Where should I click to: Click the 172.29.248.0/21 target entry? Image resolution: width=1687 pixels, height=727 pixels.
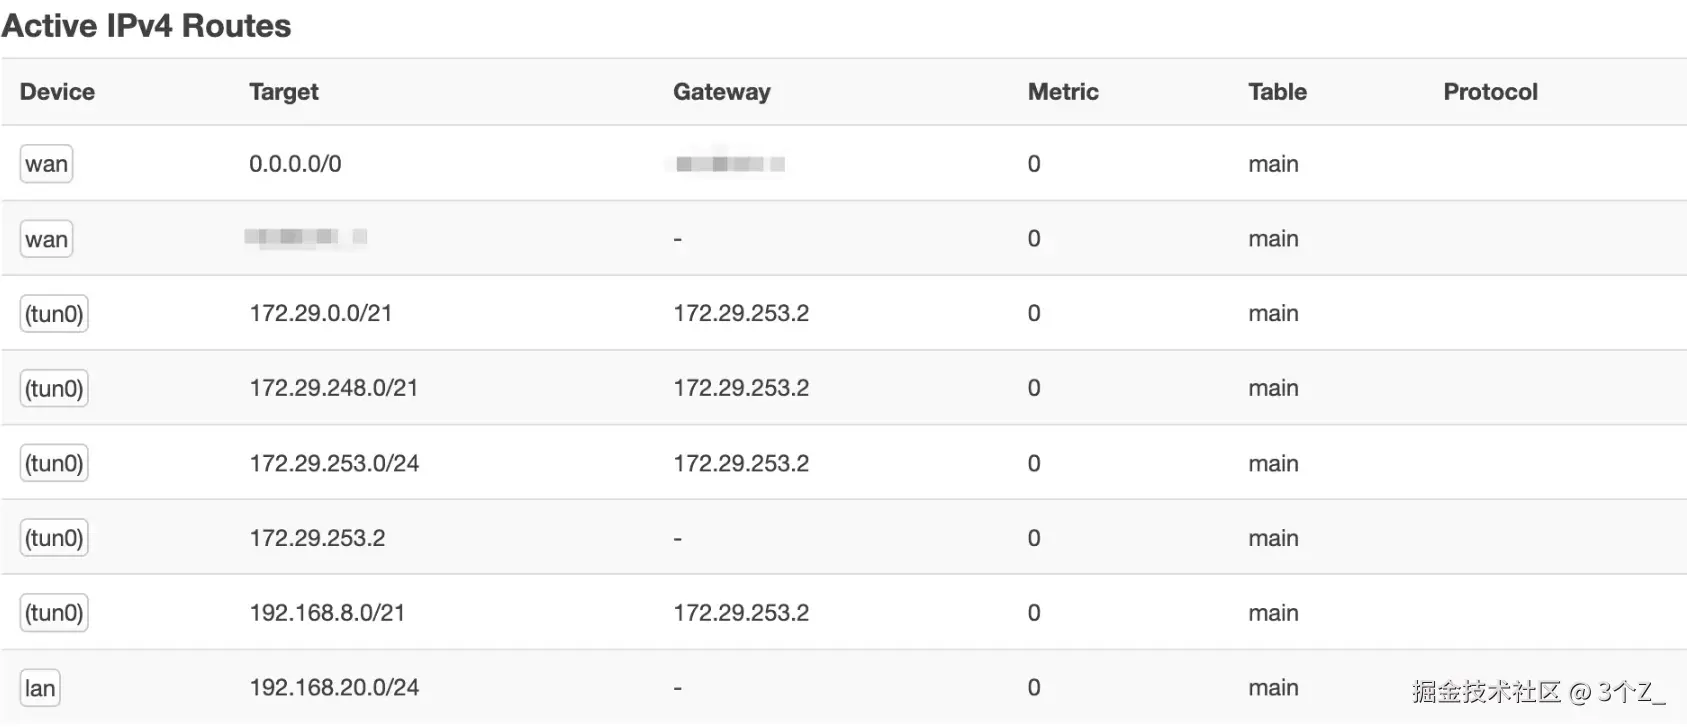(x=333, y=388)
